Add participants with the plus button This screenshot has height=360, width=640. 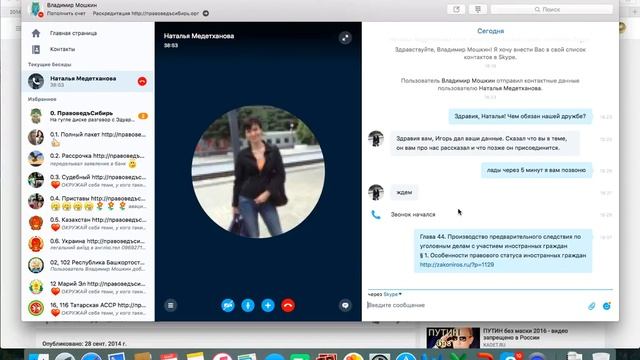pos(268,305)
